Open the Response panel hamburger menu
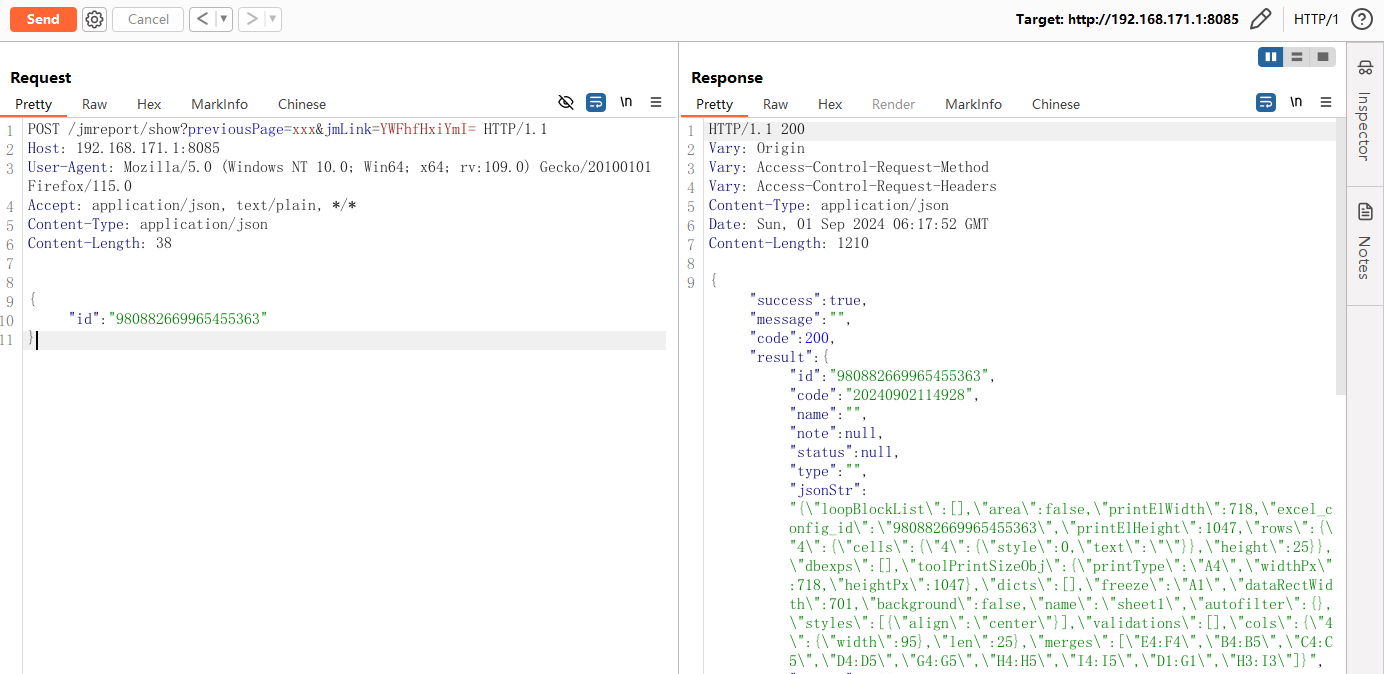The width and height of the screenshot is (1384, 674). [x=1326, y=102]
